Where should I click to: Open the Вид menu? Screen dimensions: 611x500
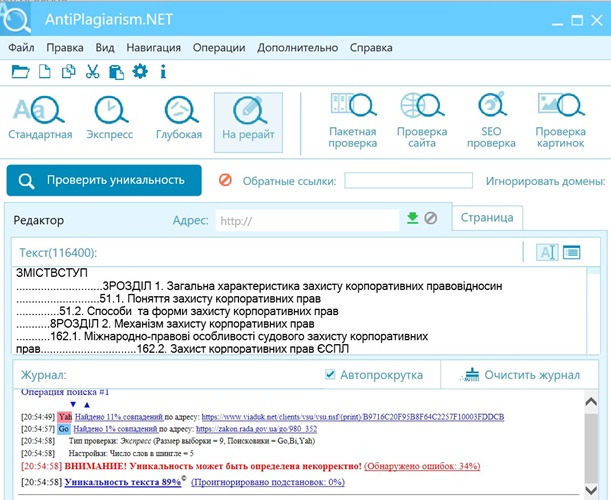point(105,48)
